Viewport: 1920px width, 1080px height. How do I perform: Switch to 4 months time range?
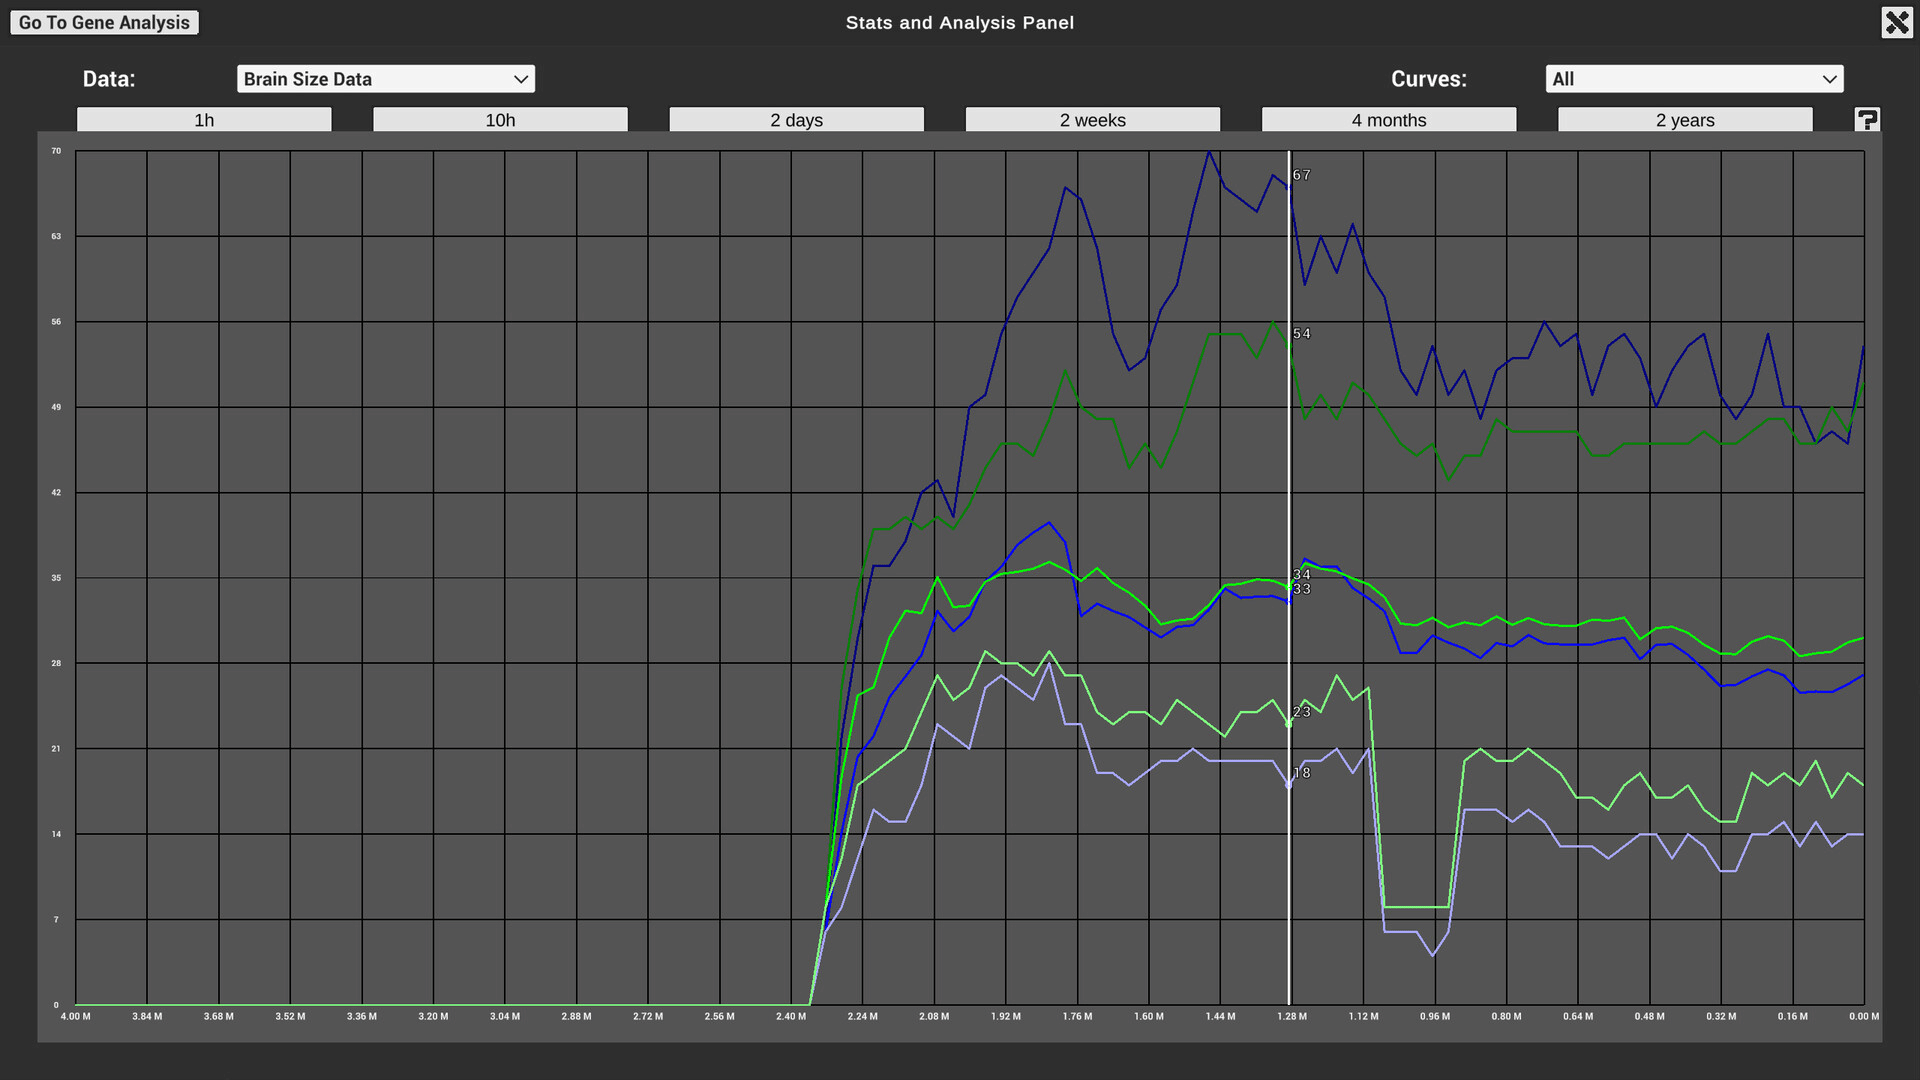tap(1388, 120)
